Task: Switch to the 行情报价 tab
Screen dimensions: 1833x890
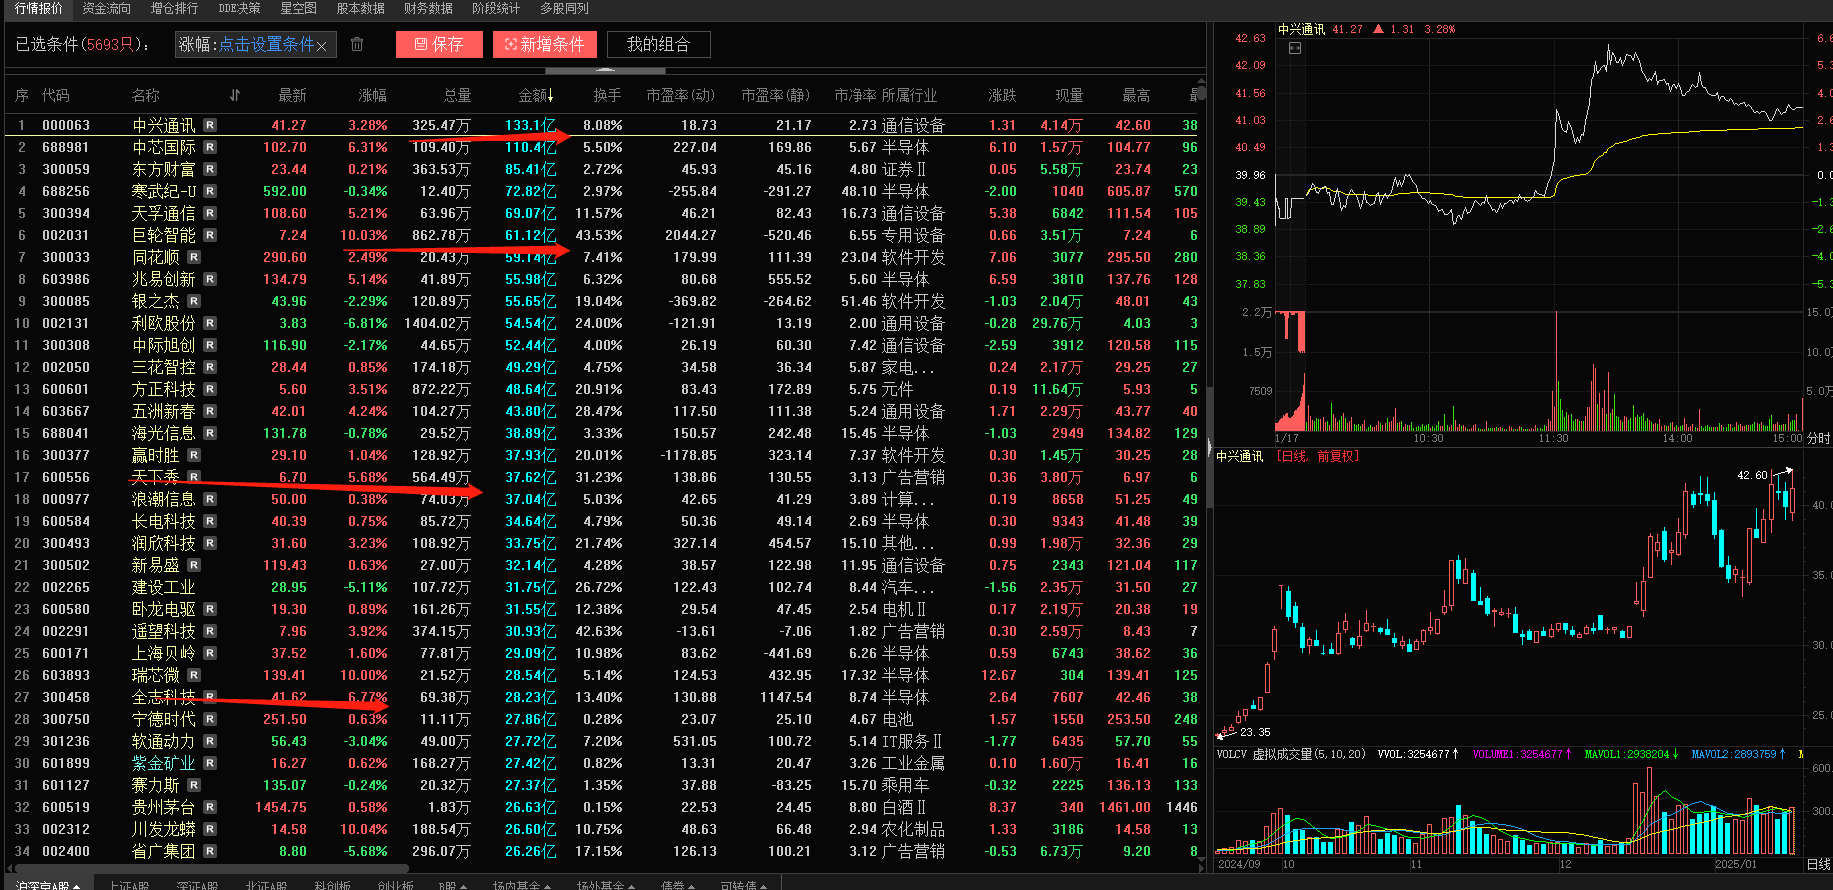Action: (x=39, y=8)
